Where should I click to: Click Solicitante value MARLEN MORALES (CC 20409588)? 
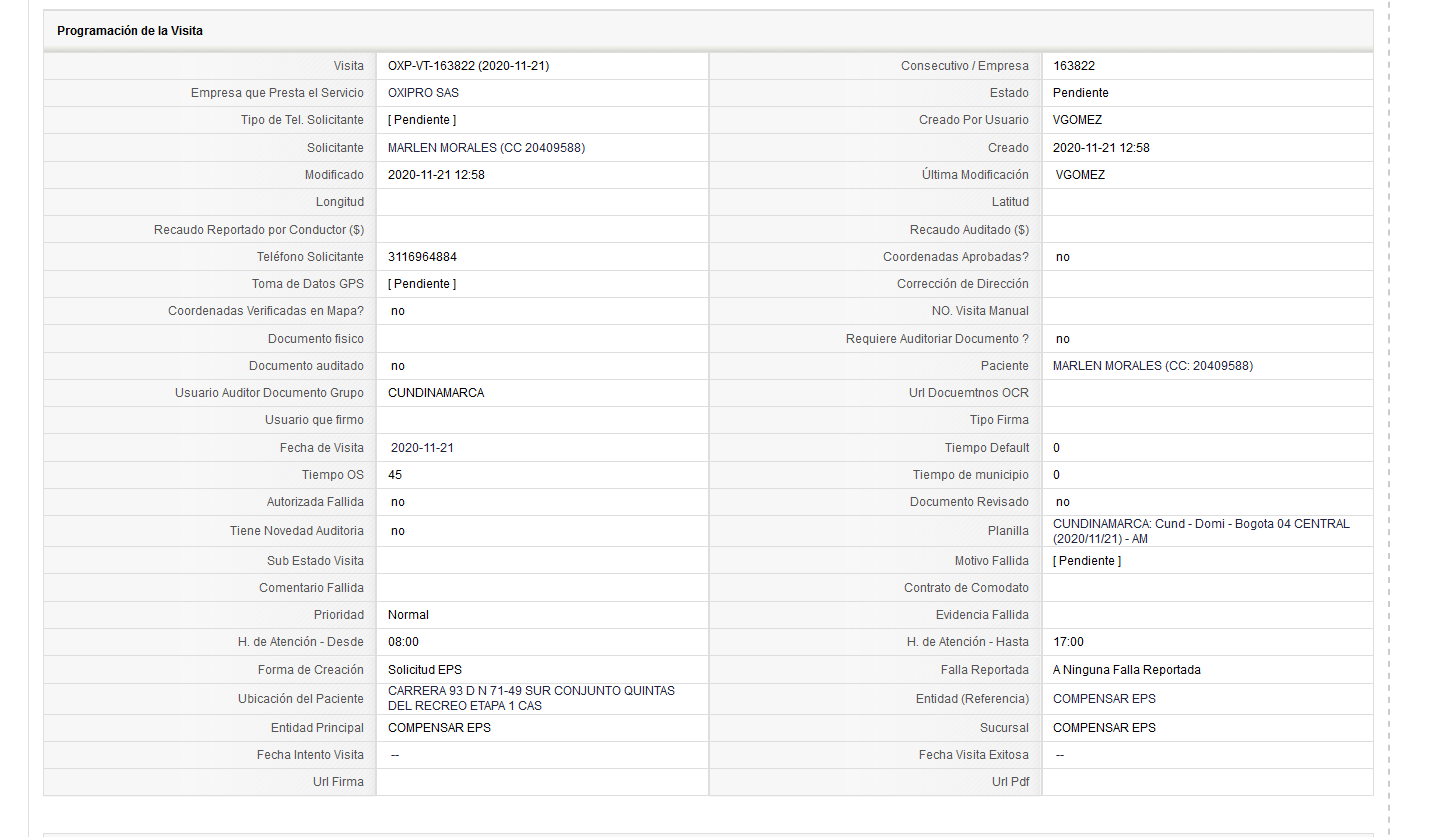coord(486,148)
